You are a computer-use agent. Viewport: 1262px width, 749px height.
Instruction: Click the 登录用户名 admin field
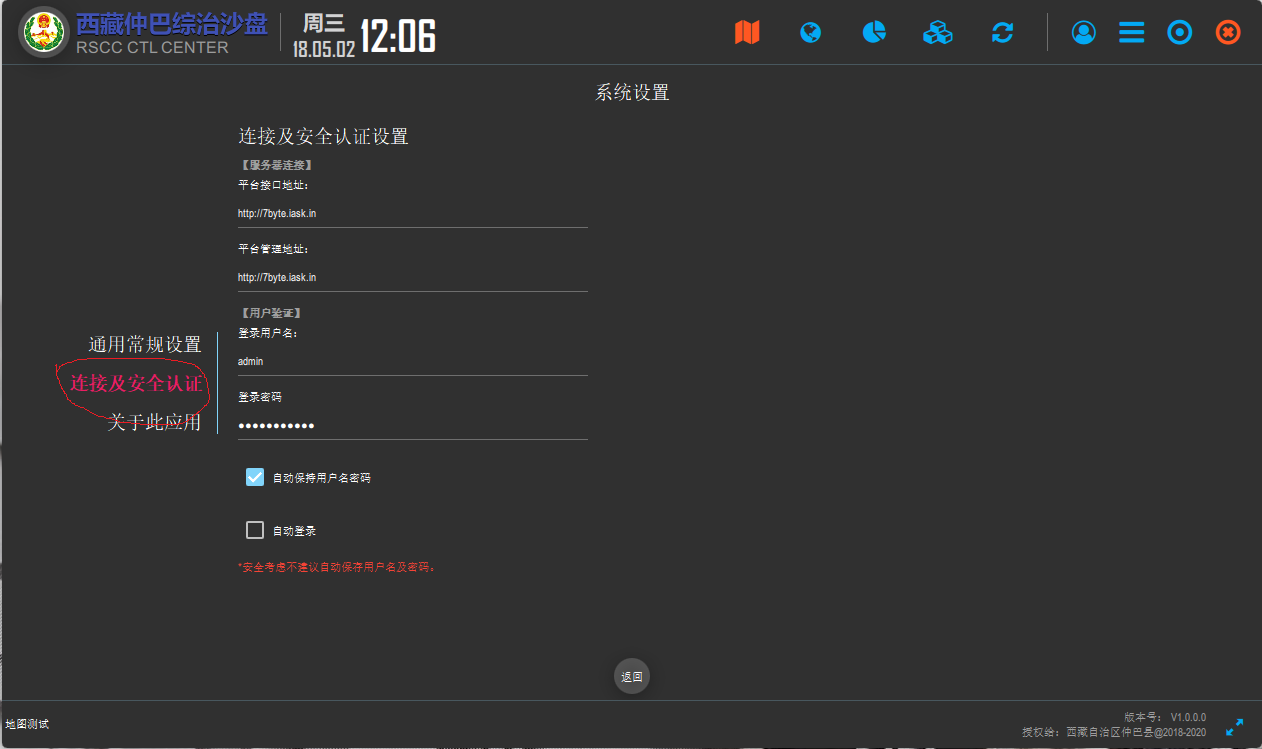(x=412, y=361)
